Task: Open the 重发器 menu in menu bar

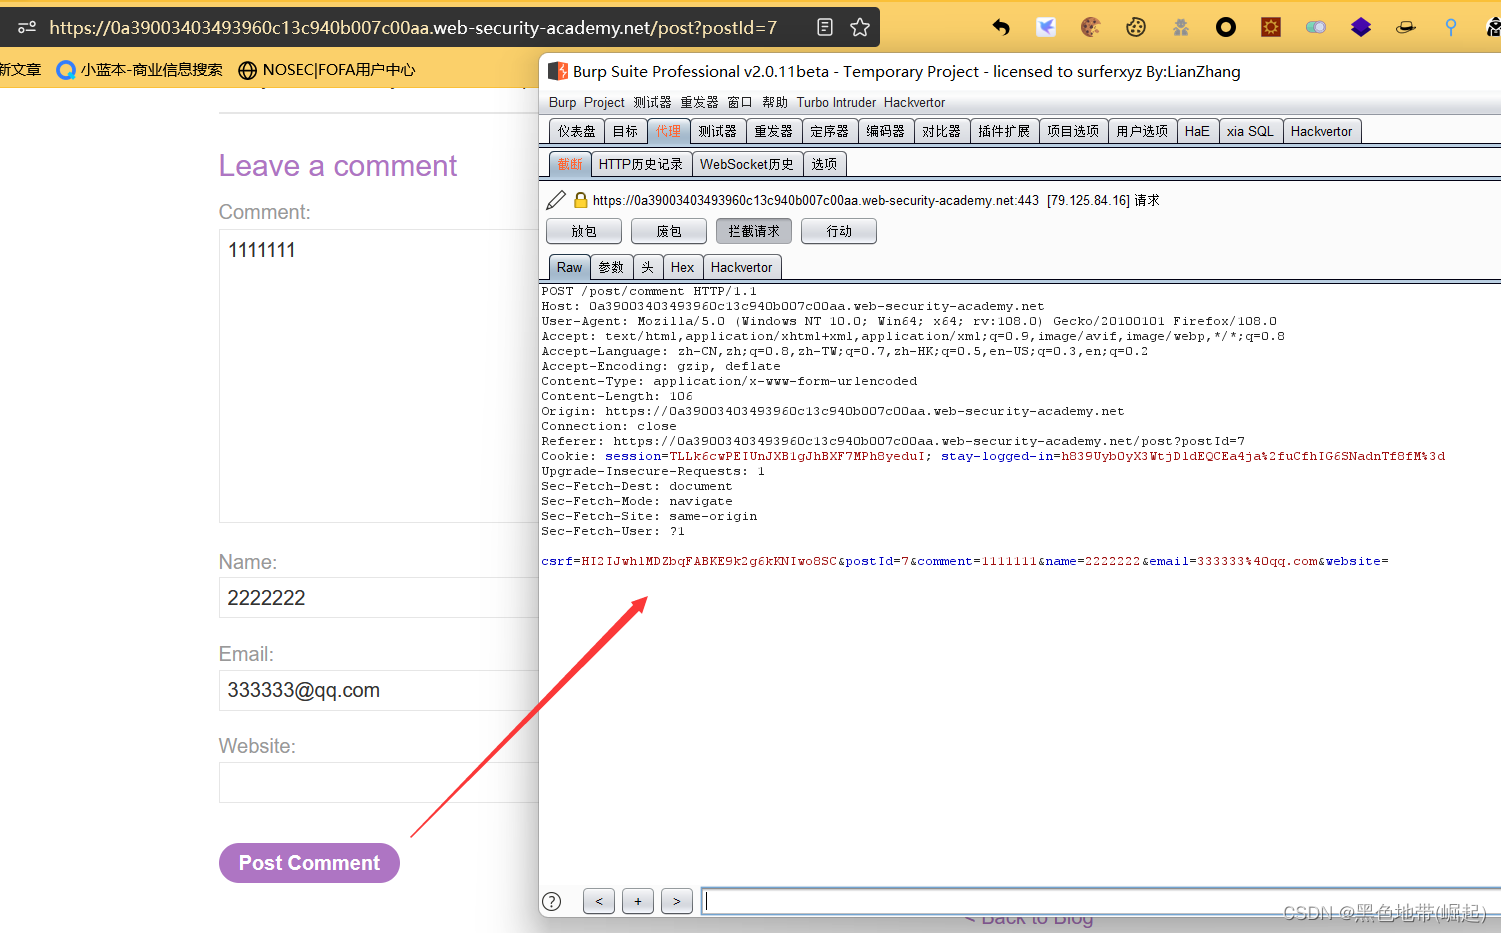Action: [699, 102]
